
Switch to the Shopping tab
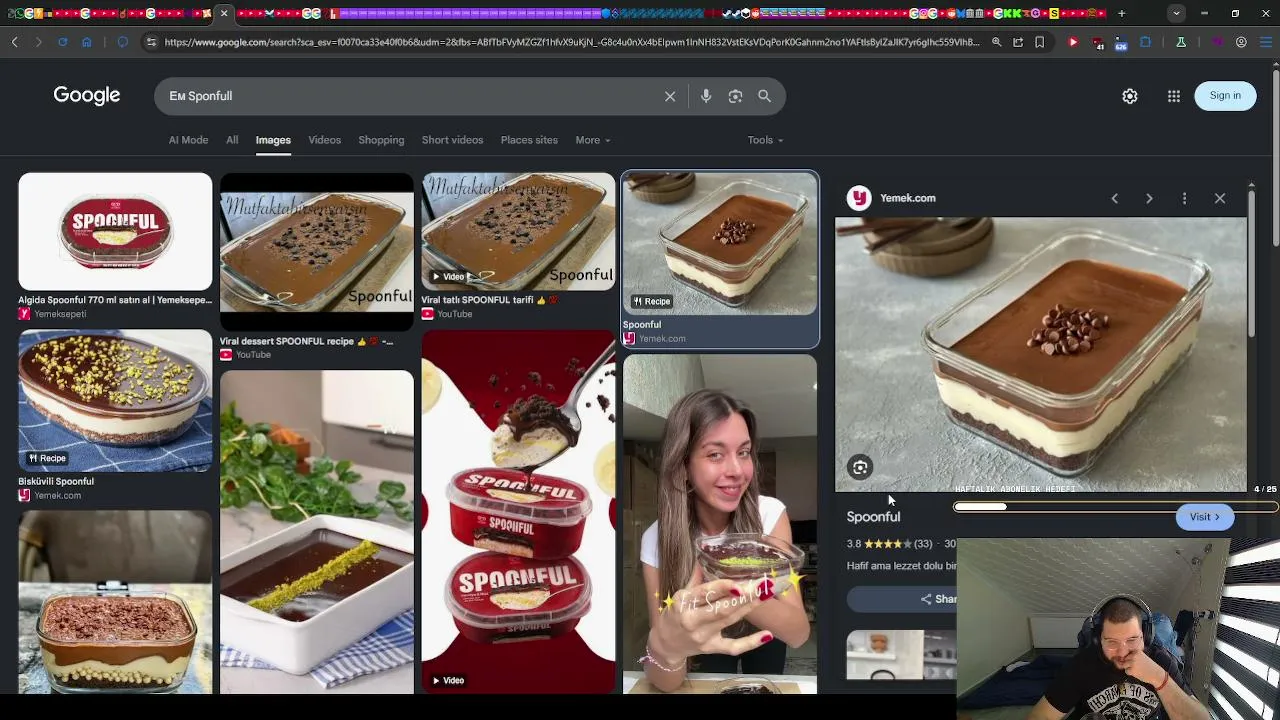(x=381, y=140)
